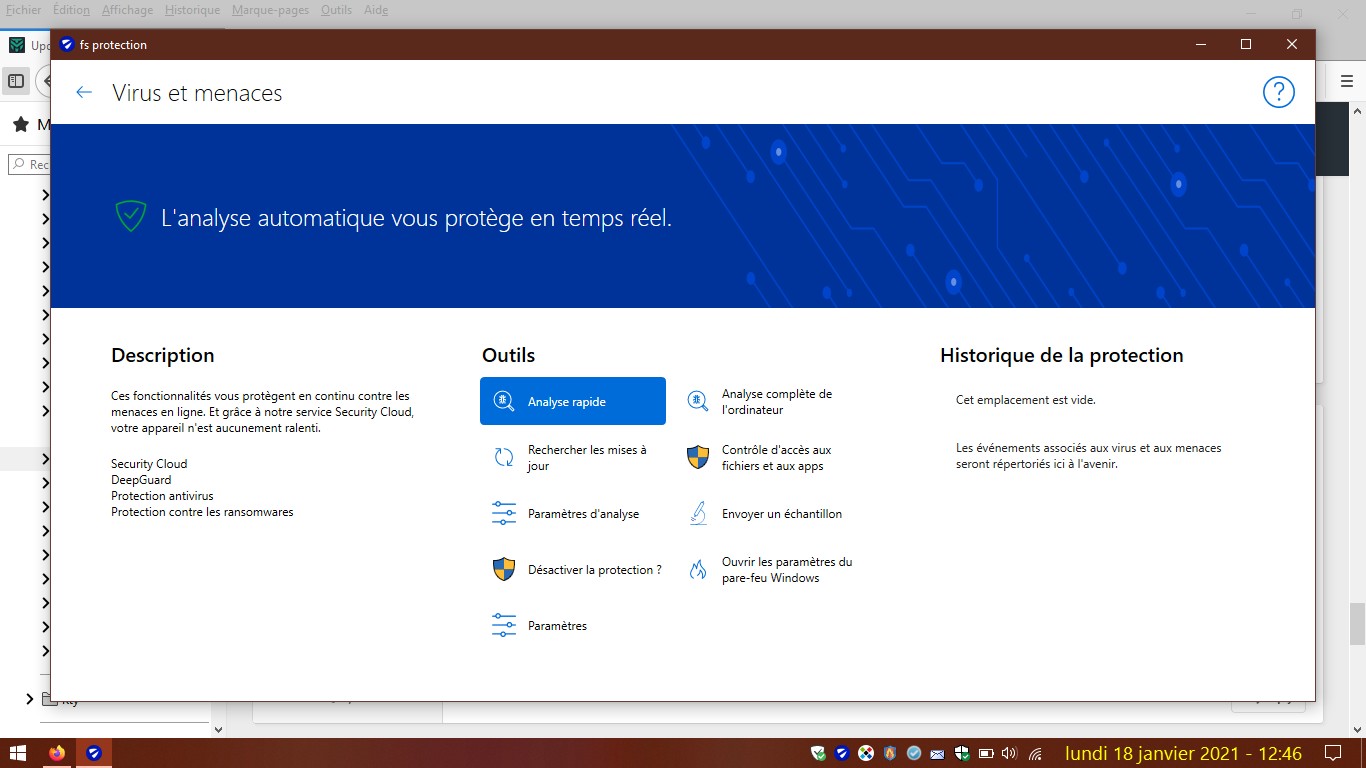Click the Protection antivirus feature line
The height and width of the screenshot is (768, 1366).
[162, 496]
